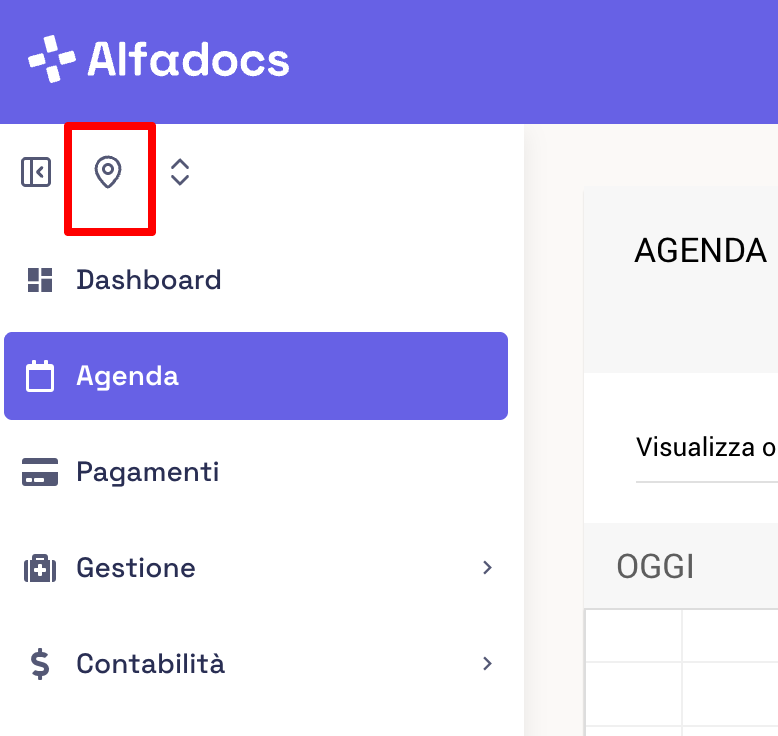The height and width of the screenshot is (736, 778).
Task: Expand the Contabilità submenu chevron
Action: (487, 664)
